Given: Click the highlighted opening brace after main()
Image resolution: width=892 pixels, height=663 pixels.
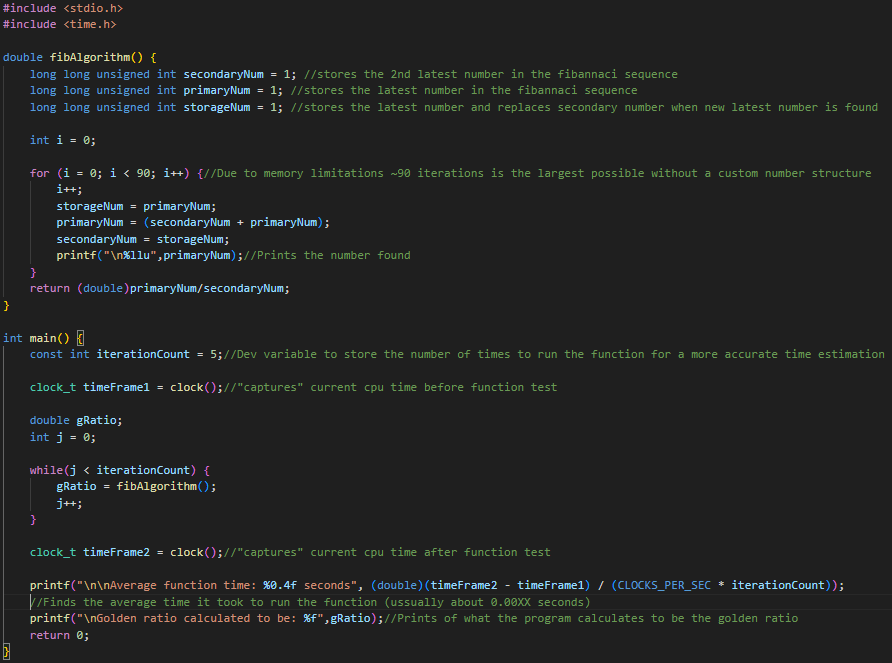Looking at the screenshot, I should (x=81, y=338).
